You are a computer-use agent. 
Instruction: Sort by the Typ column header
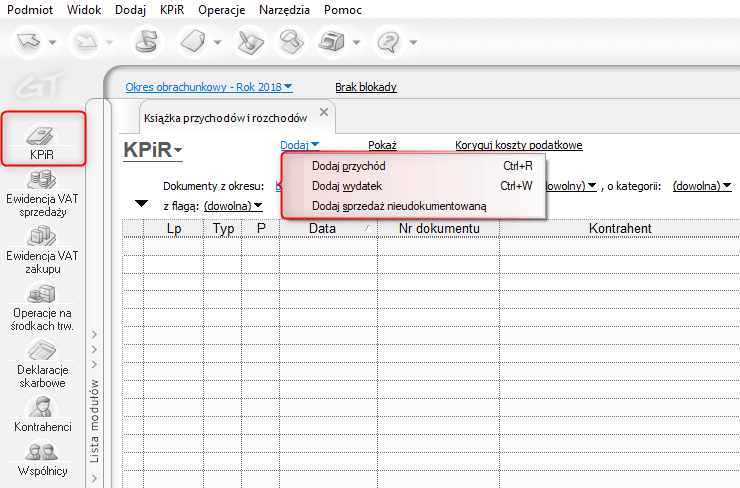point(223,228)
